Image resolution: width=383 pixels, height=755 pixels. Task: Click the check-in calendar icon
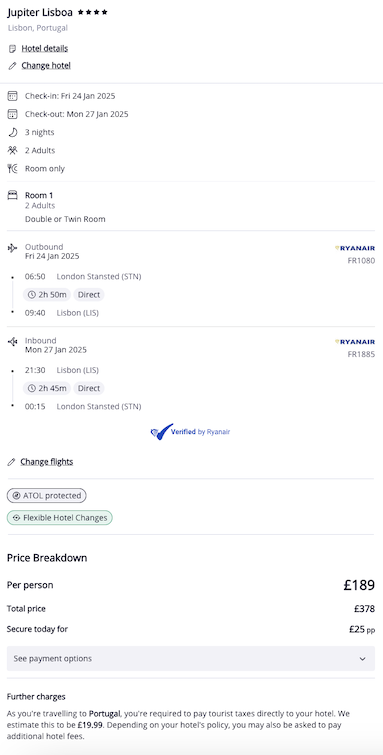(x=13, y=96)
